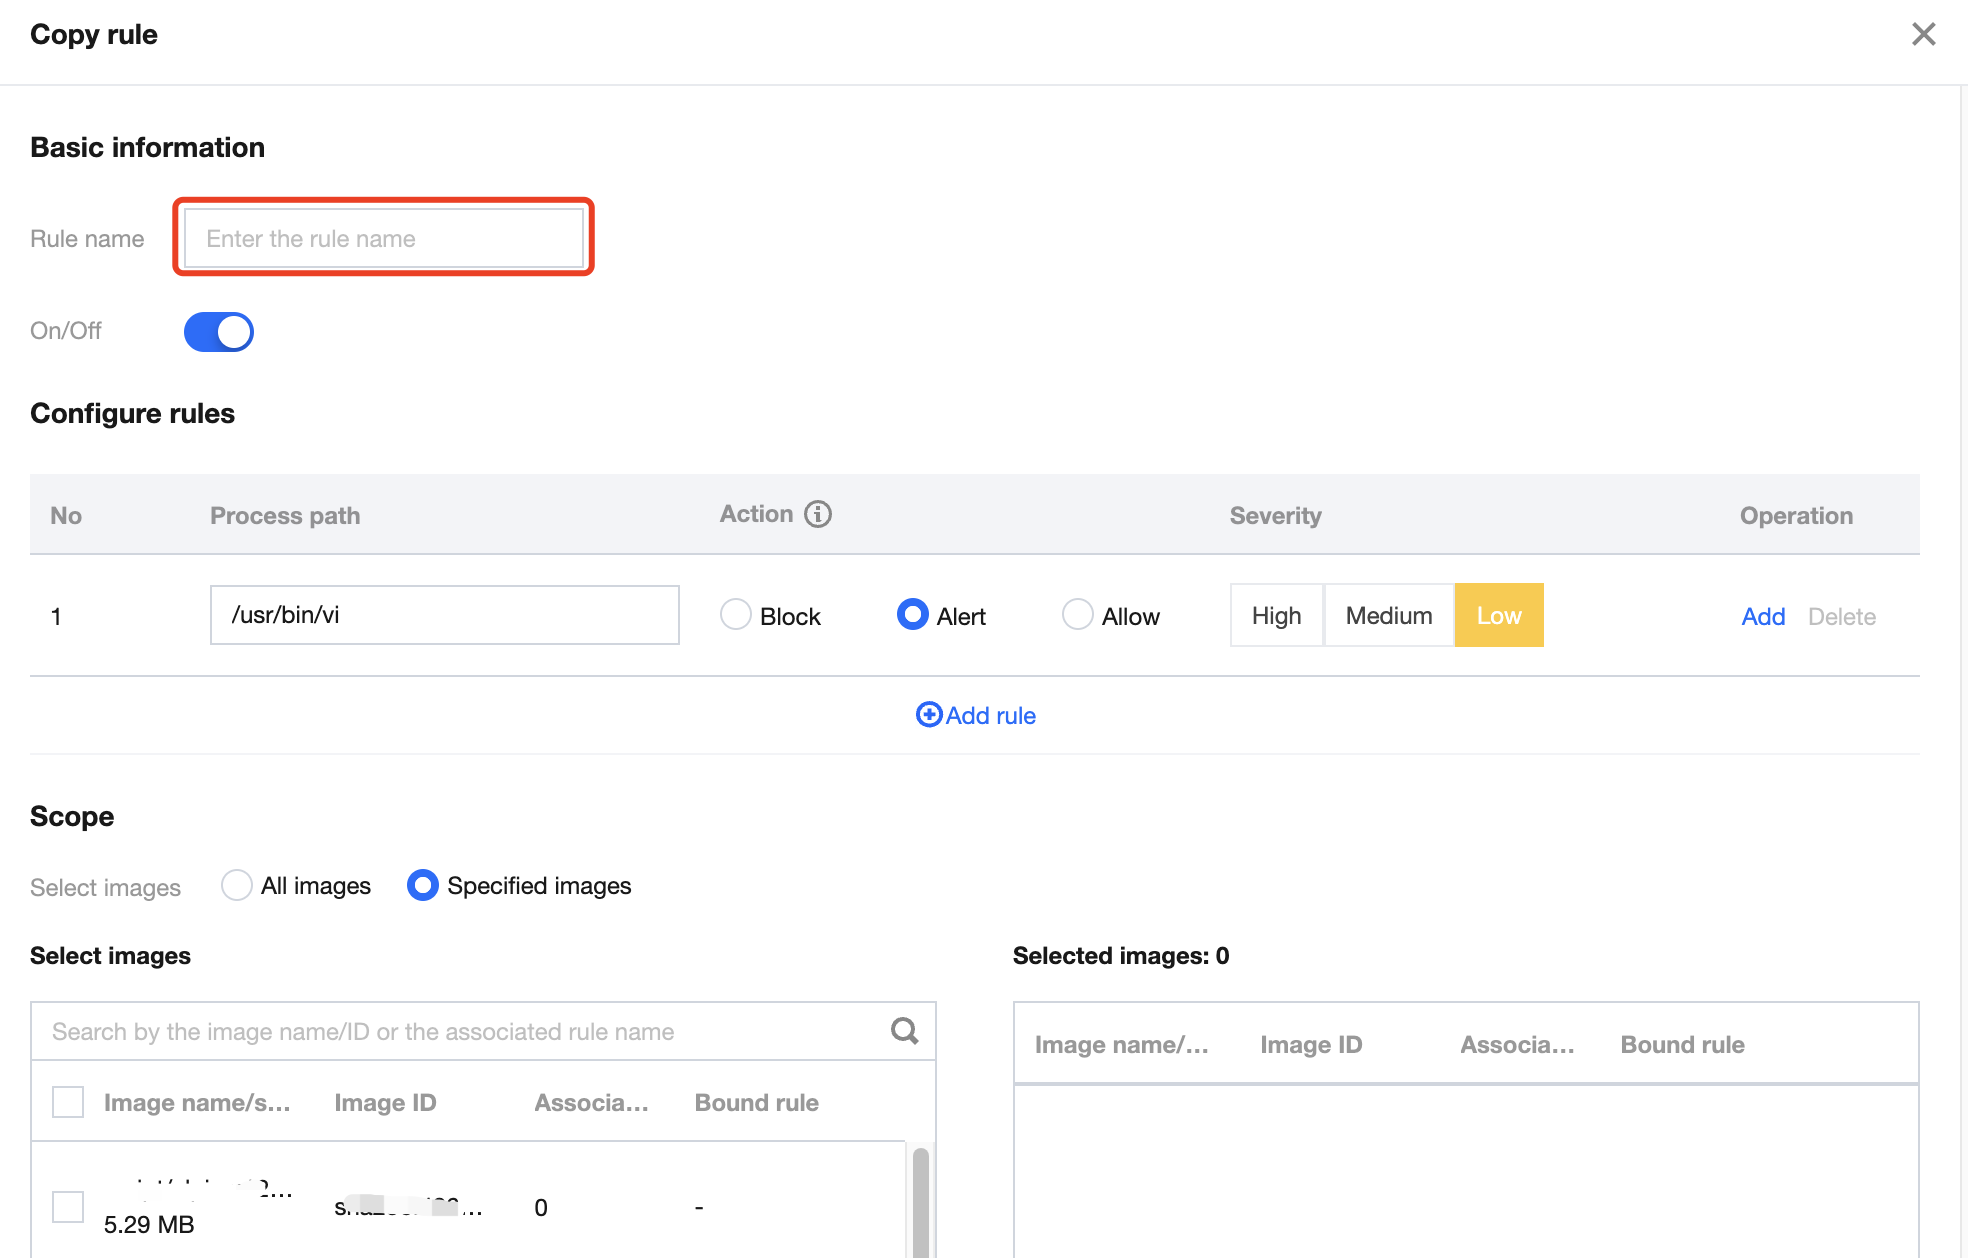Toggle the On/Off switch
The width and height of the screenshot is (1968, 1258).
point(219,332)
